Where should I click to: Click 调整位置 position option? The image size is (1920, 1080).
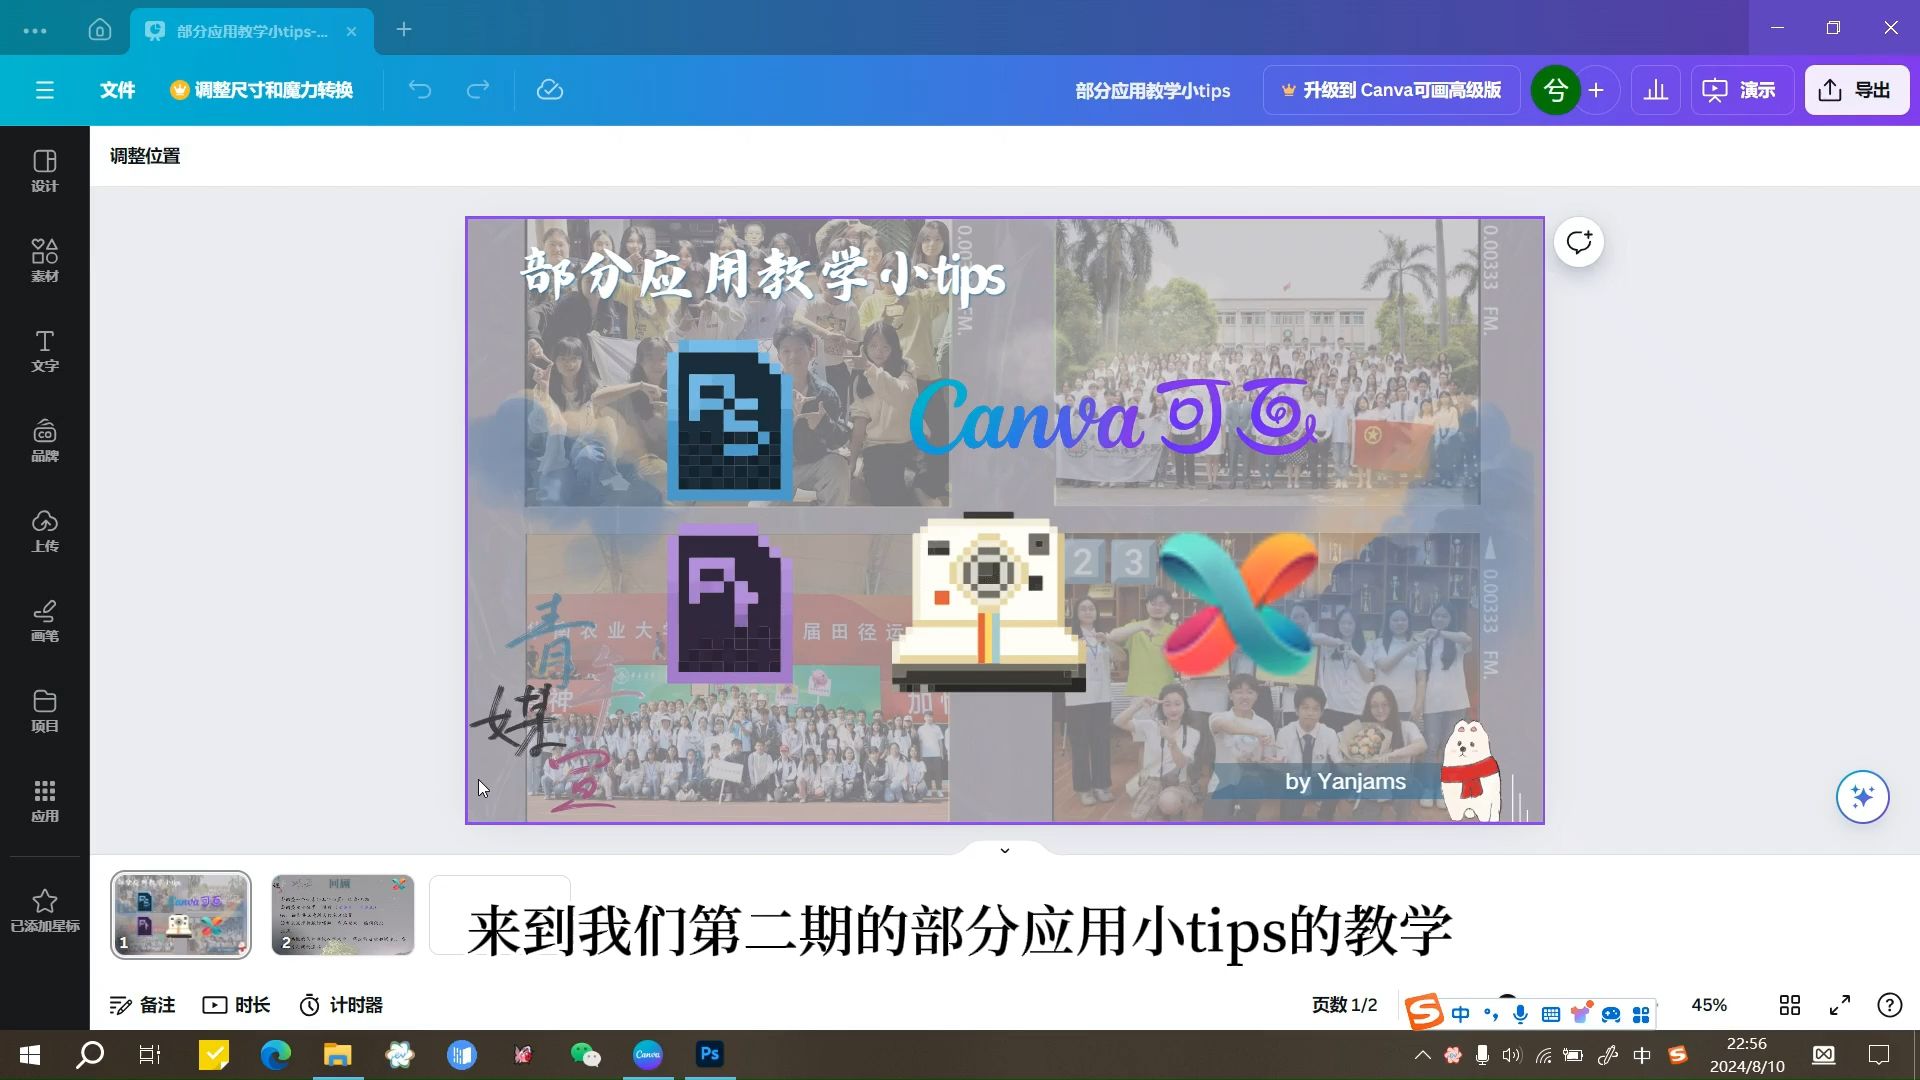click(x=145, y=156)
